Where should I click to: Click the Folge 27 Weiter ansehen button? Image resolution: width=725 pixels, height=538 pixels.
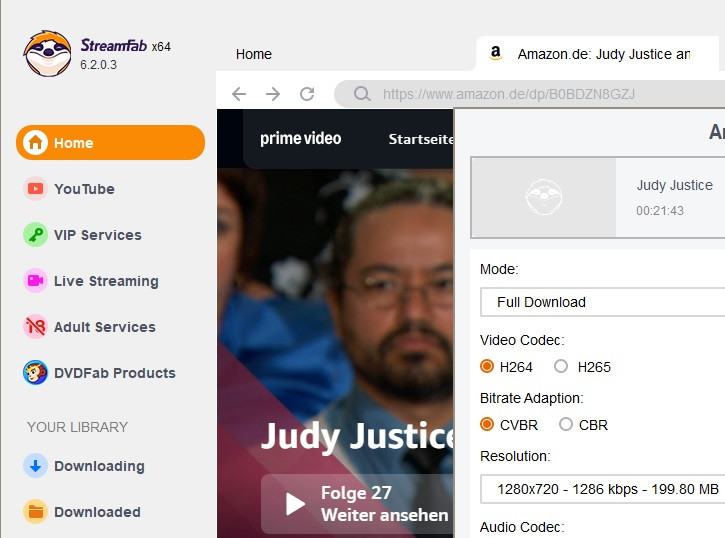tap(357, 504)
